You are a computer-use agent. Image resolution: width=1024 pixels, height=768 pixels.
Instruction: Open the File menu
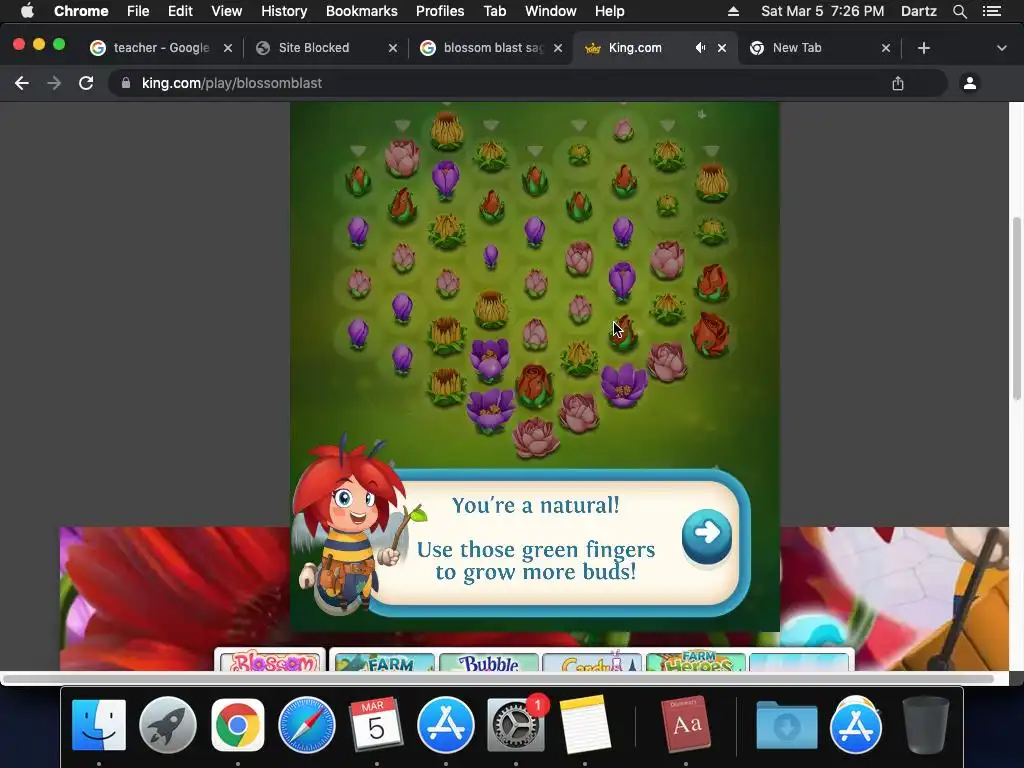tap(138, 11)
